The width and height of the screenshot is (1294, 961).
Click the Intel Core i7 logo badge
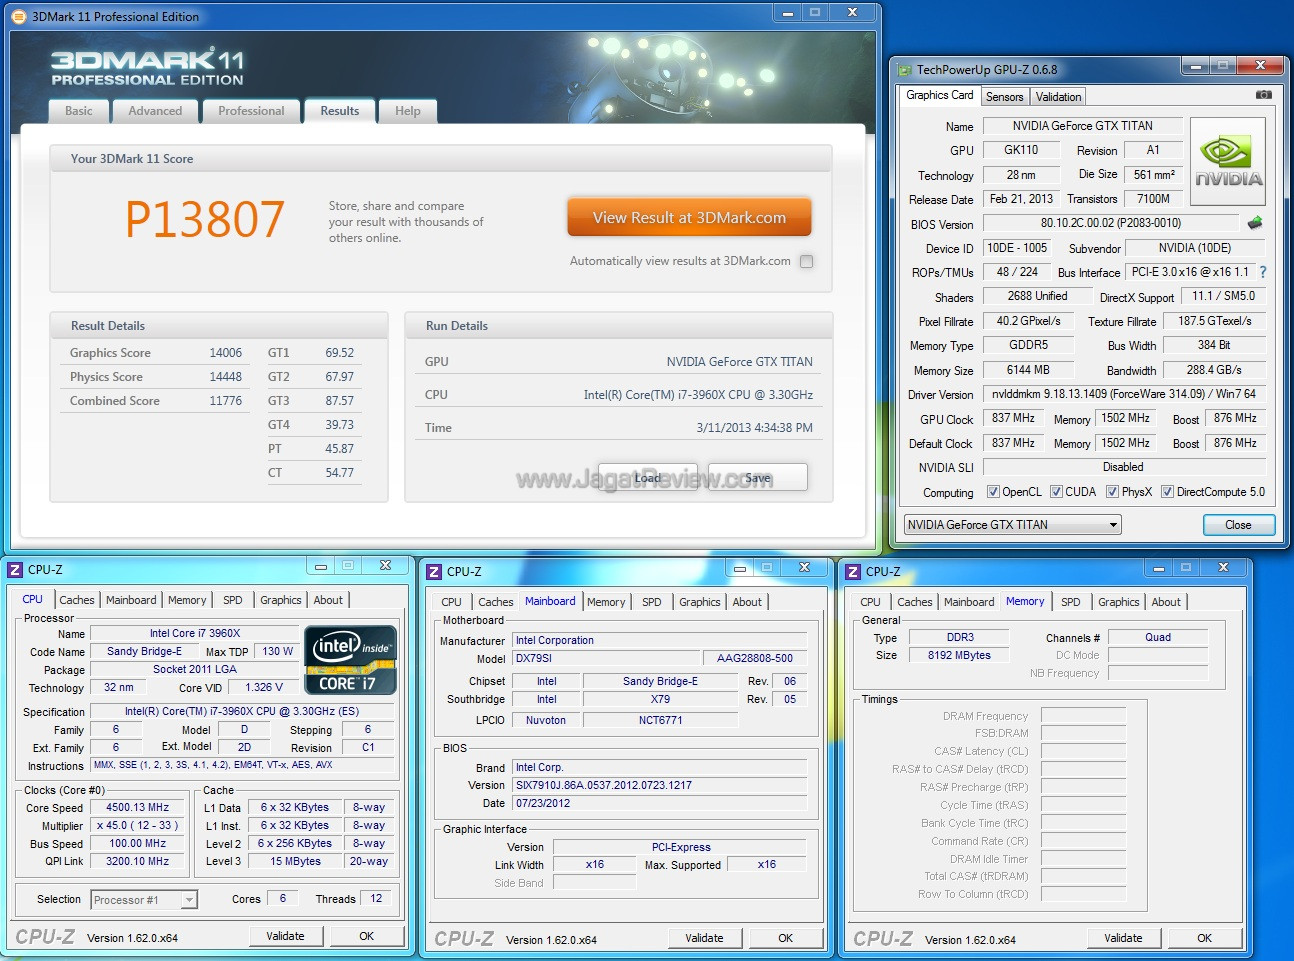coord(350,660)
